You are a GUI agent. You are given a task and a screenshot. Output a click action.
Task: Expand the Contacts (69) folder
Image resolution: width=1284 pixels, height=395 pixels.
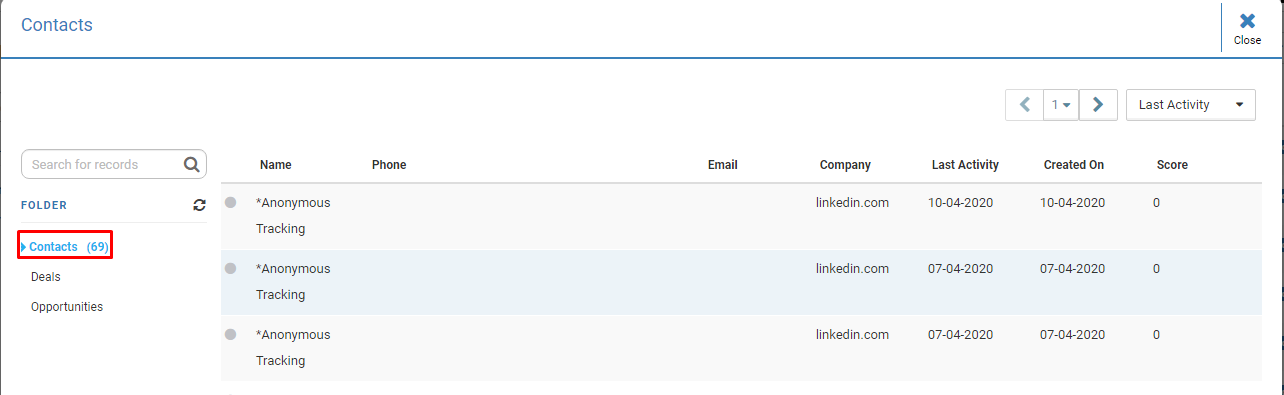coord(66,246)
